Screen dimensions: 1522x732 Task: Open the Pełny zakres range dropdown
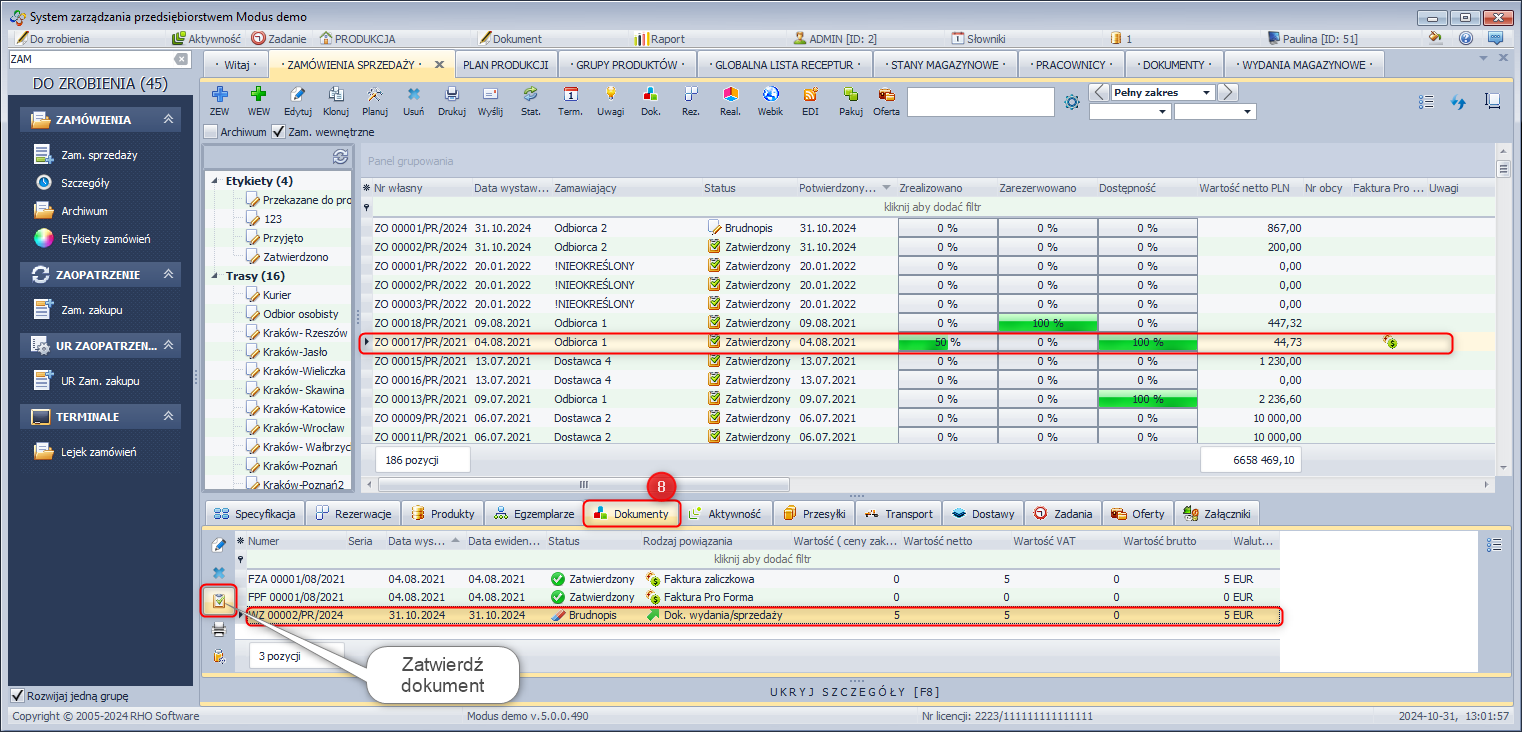pyautogui.click(x=1208, y=93)
